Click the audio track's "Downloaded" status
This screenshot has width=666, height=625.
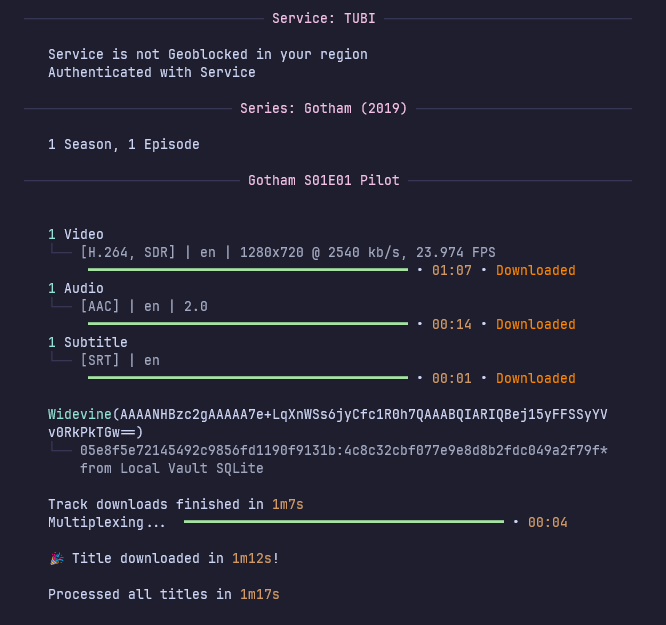[535, 324]
